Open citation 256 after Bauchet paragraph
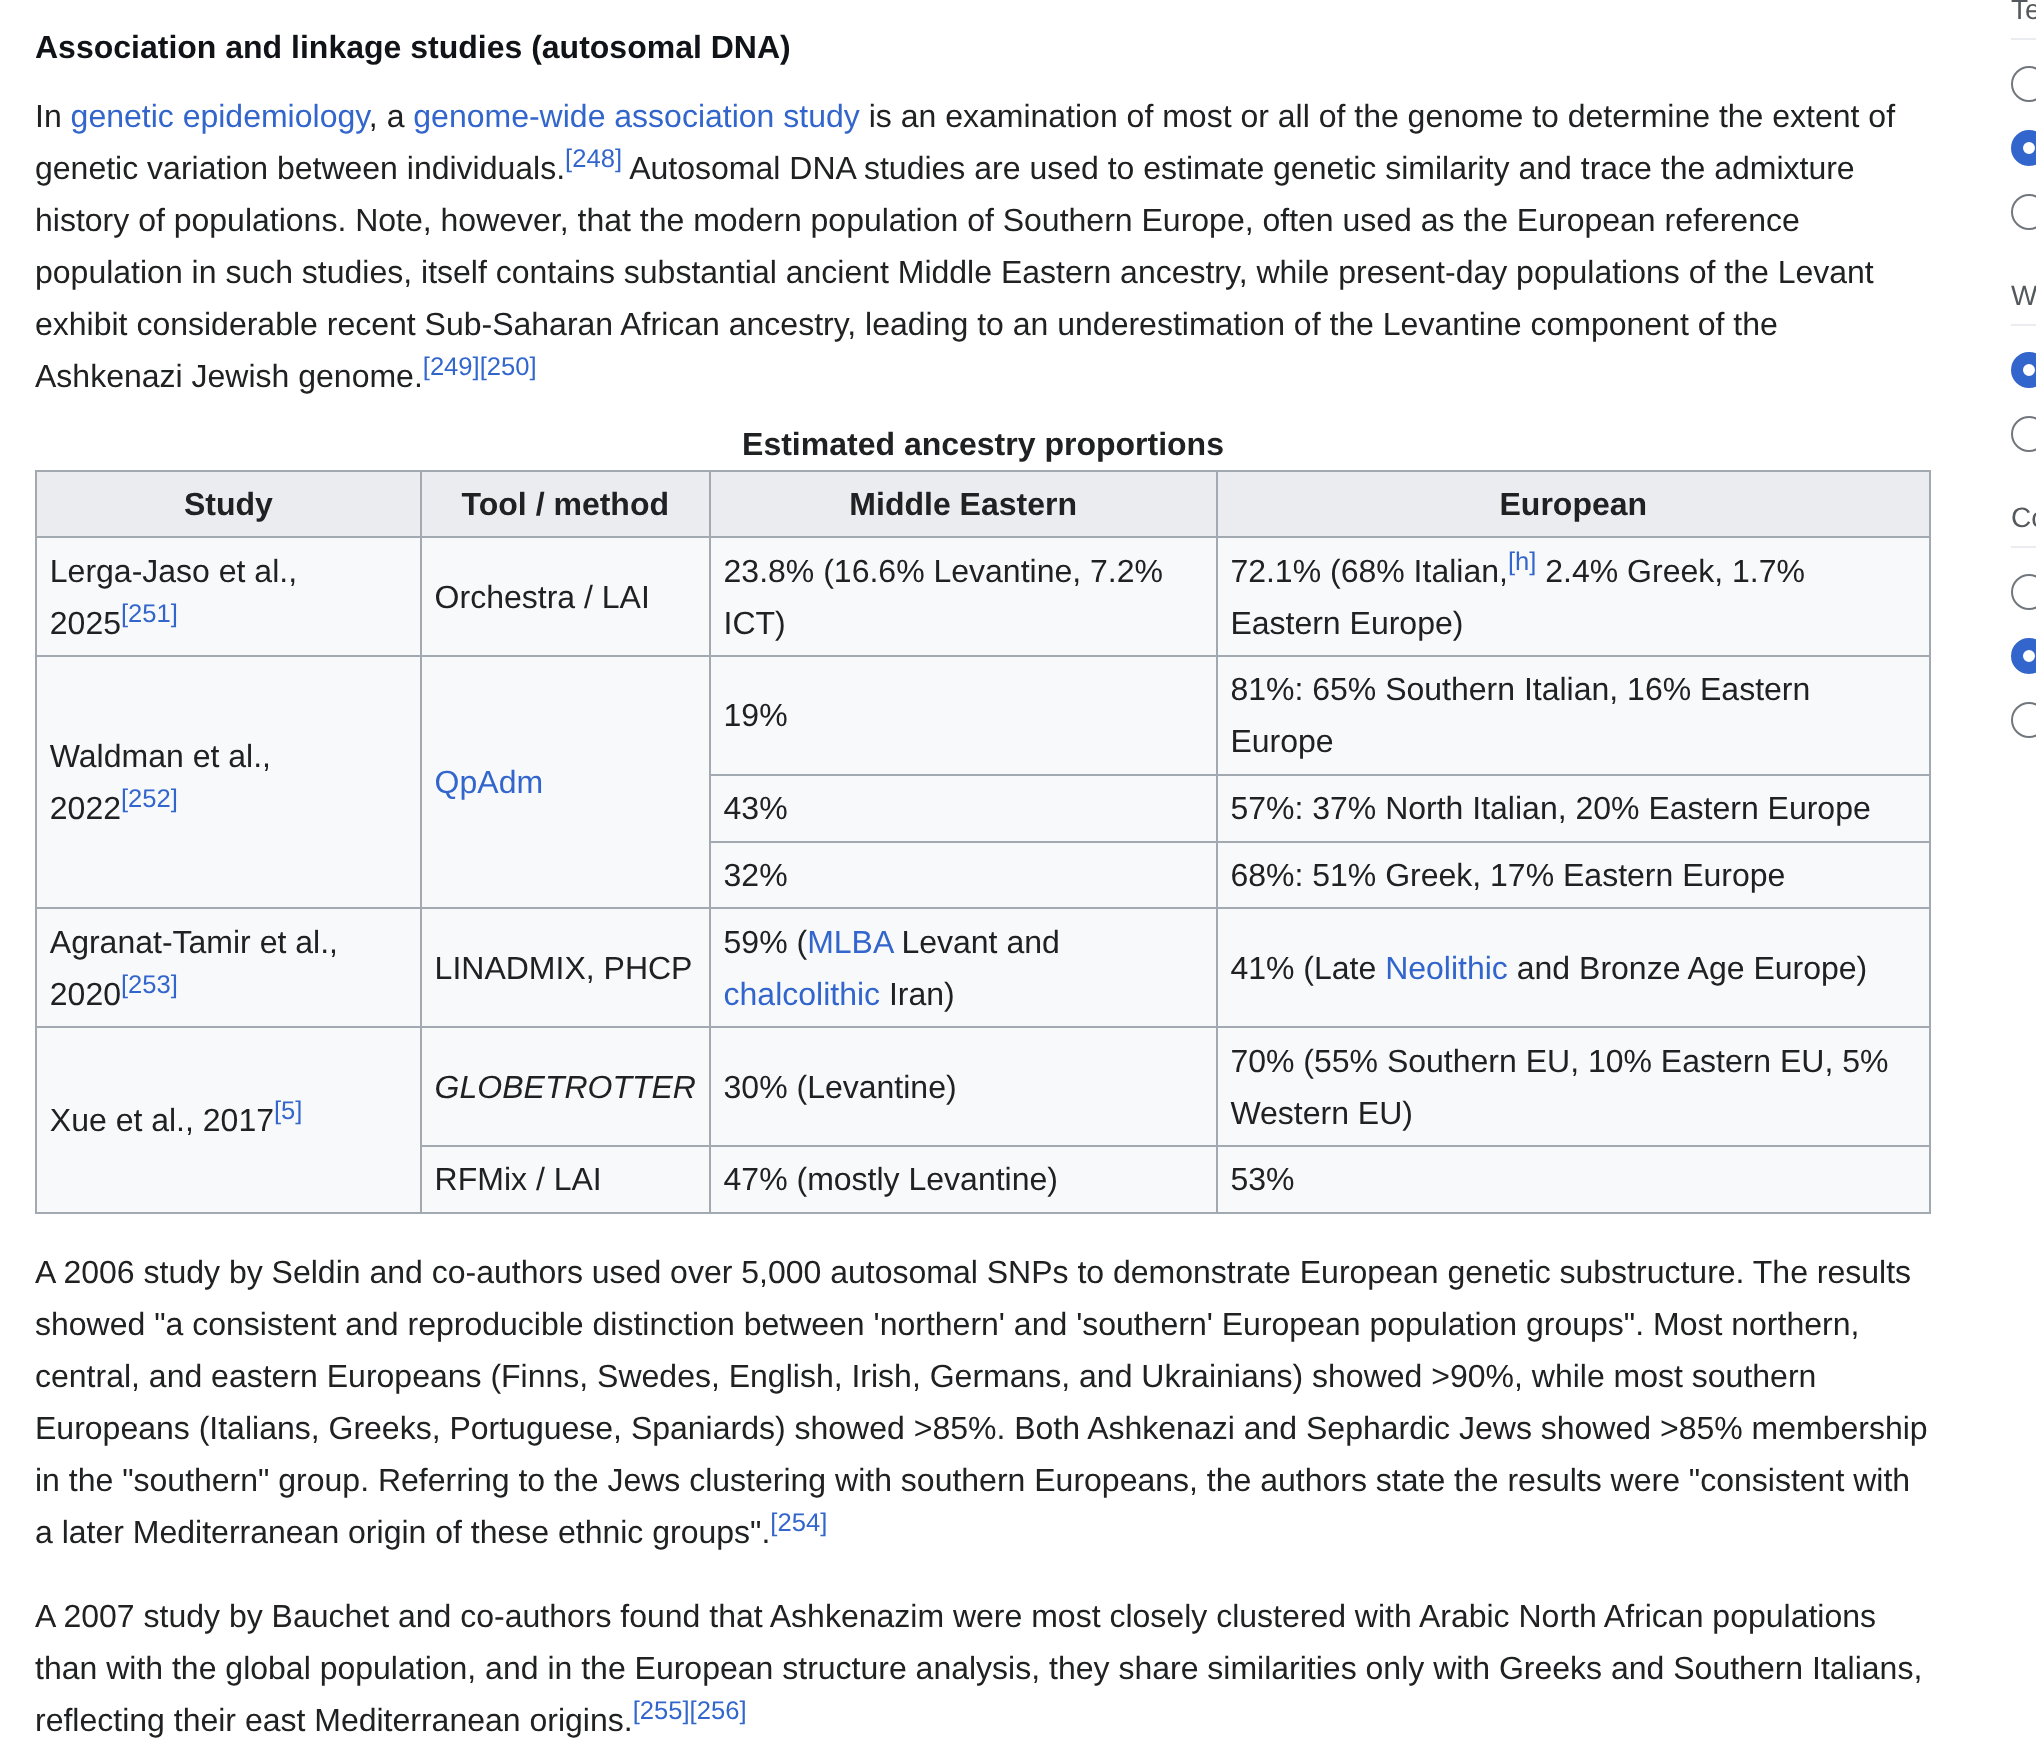2036x1744 pixels. (718, 1711)
